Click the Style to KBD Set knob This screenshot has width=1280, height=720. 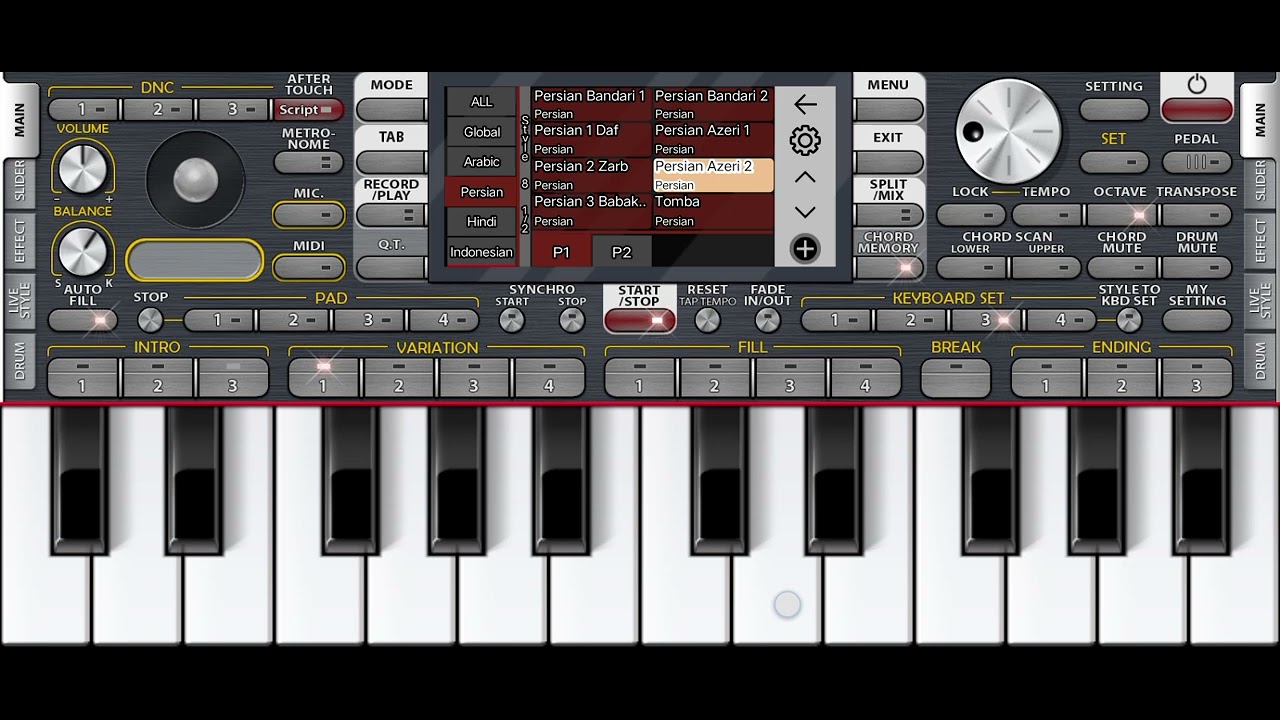coord(1129,320)
